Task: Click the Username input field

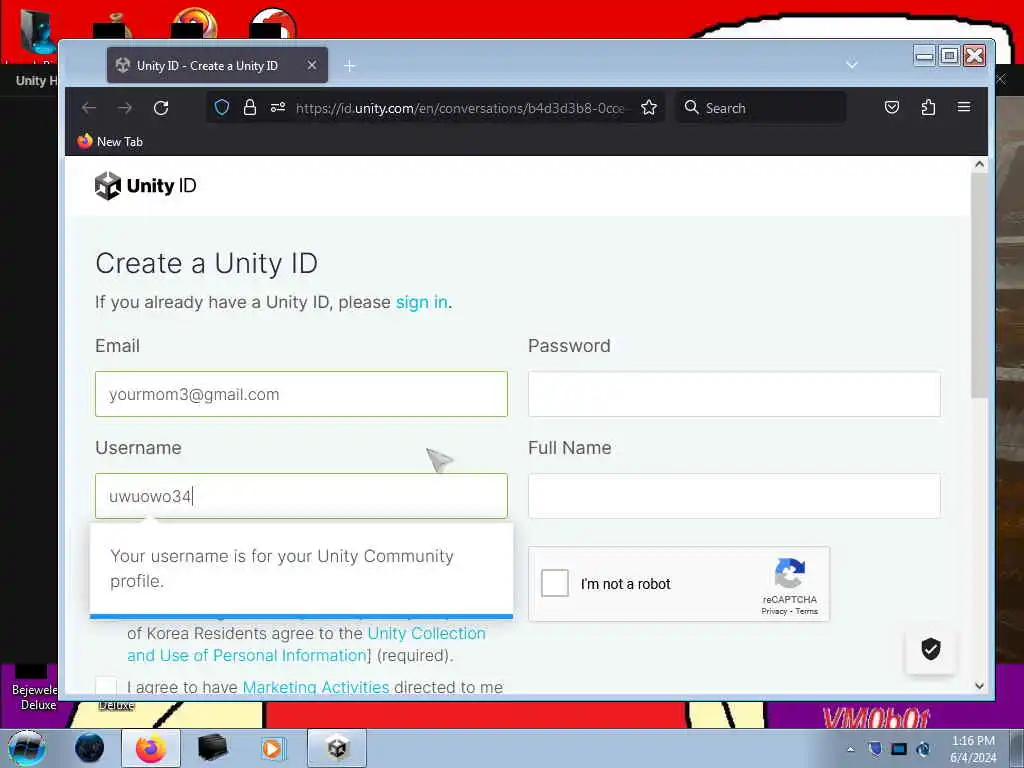Action: (301, 496)
